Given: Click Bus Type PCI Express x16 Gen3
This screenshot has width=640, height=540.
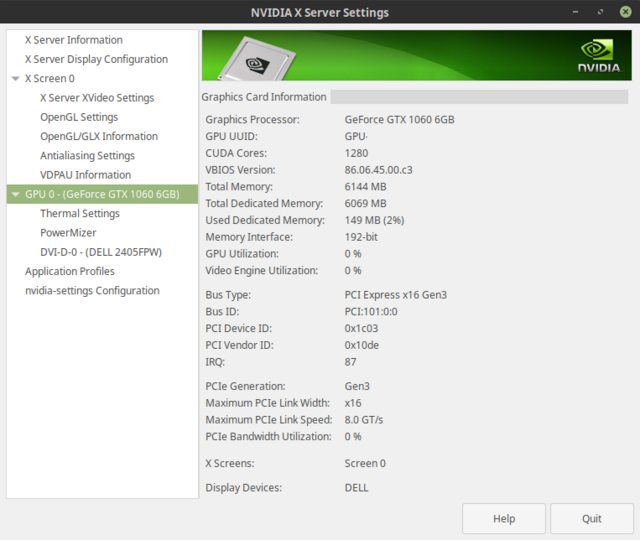Looking at the screenshot, I should 396,295.
